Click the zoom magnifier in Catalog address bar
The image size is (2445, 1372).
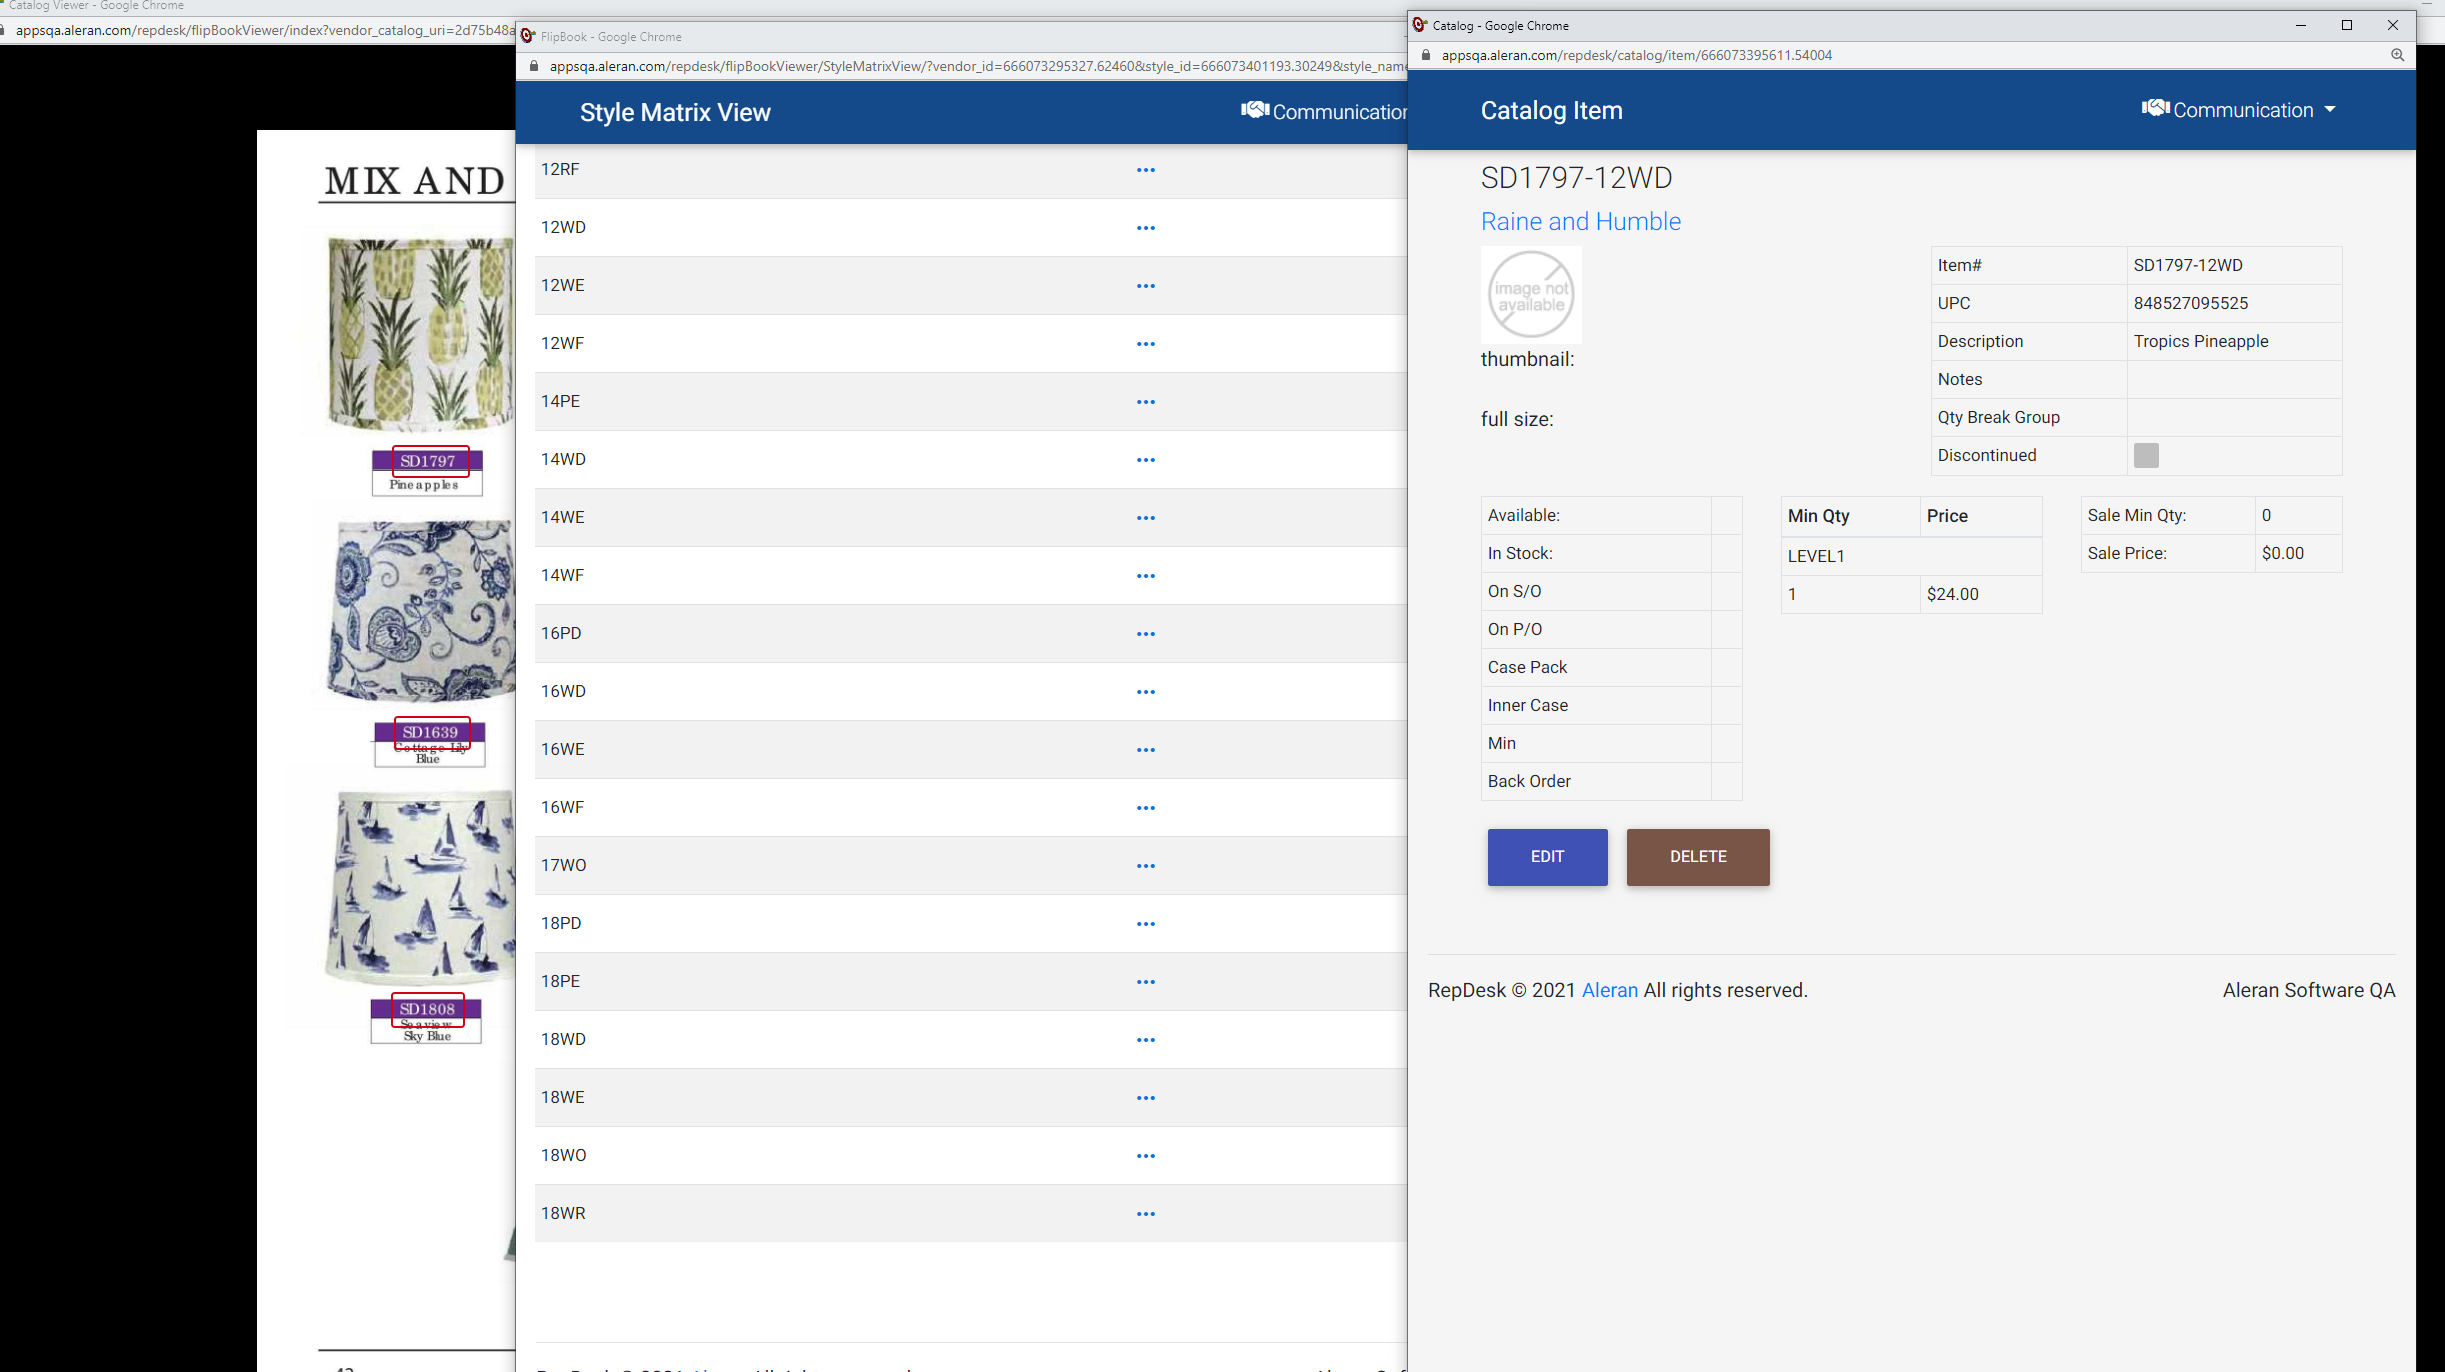click(2397, 55)
